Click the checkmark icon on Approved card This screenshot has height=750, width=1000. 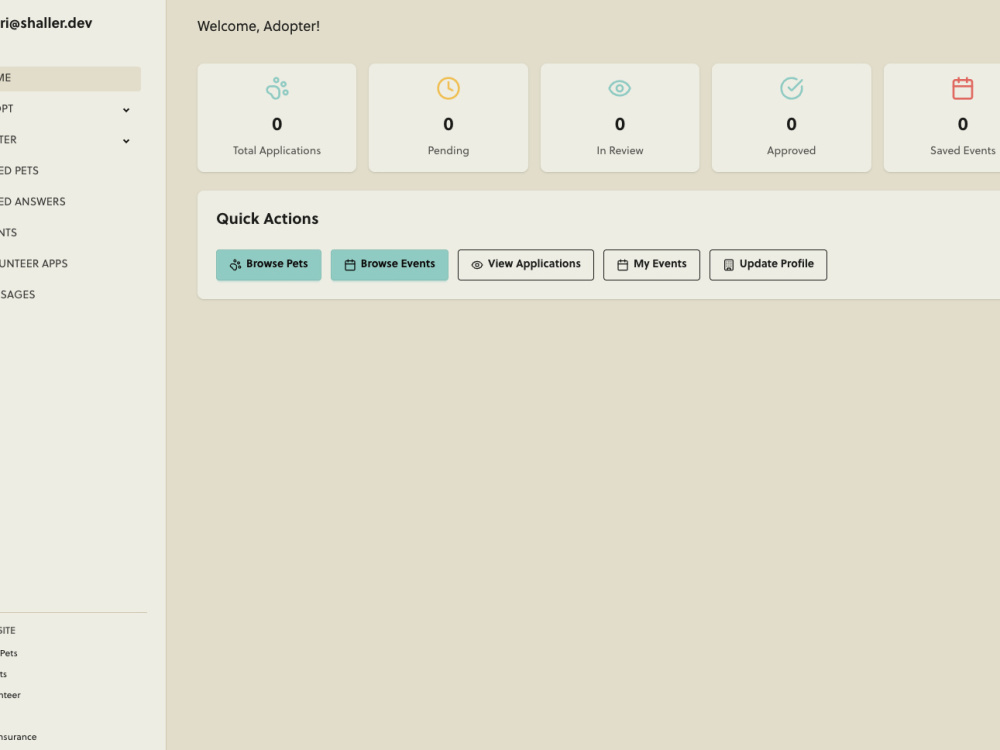click(x=791, y=88)
